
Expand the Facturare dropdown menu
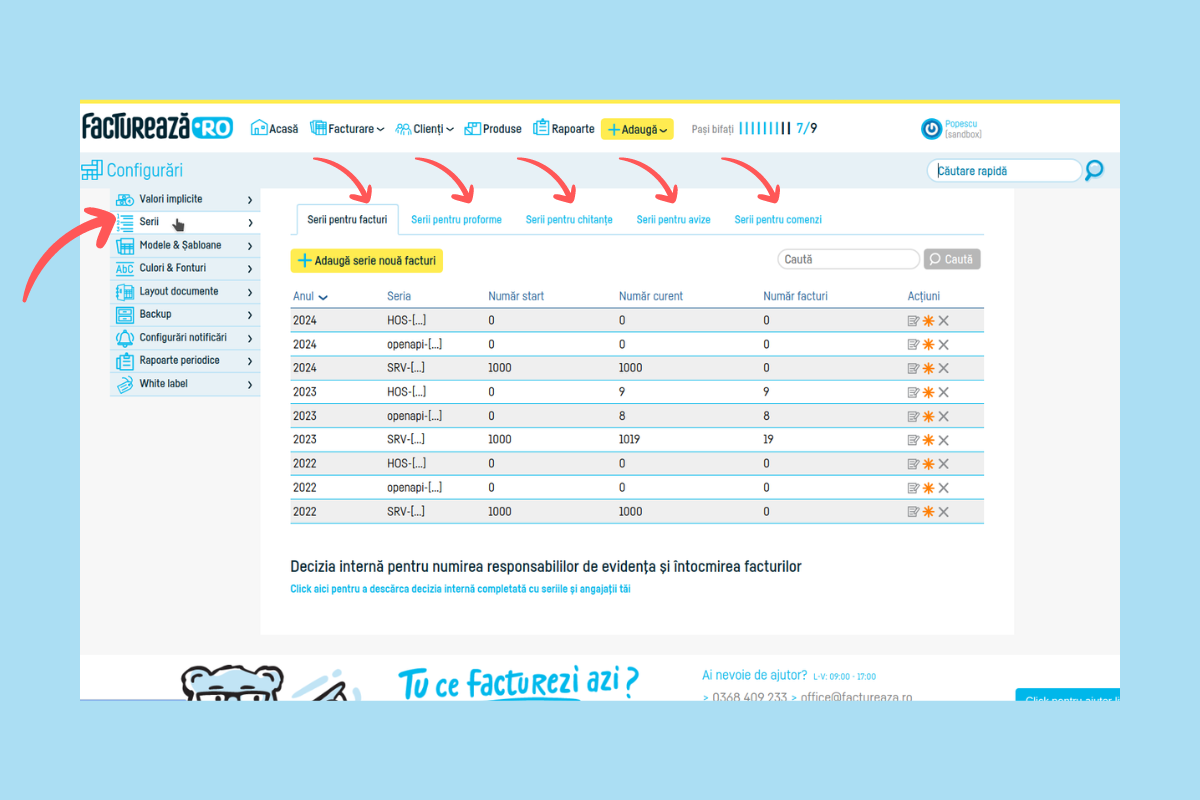click(x=347, y=129)
